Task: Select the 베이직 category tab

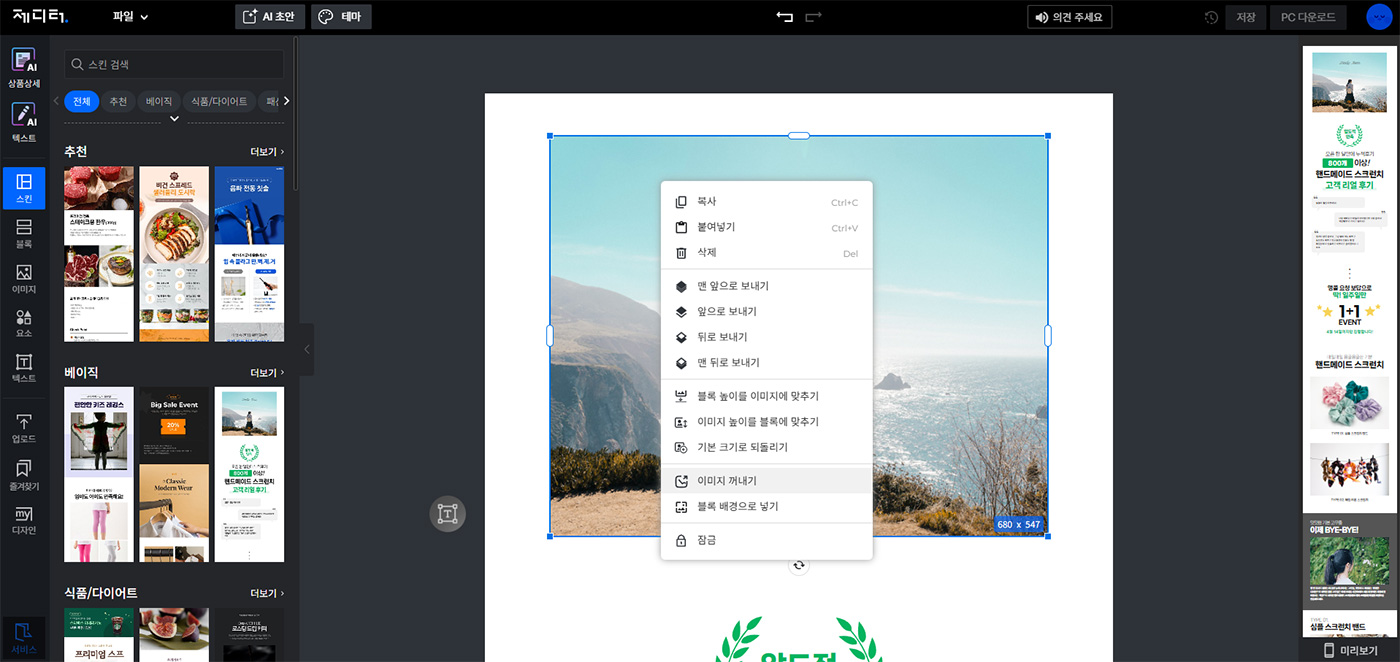Action: 158,101
